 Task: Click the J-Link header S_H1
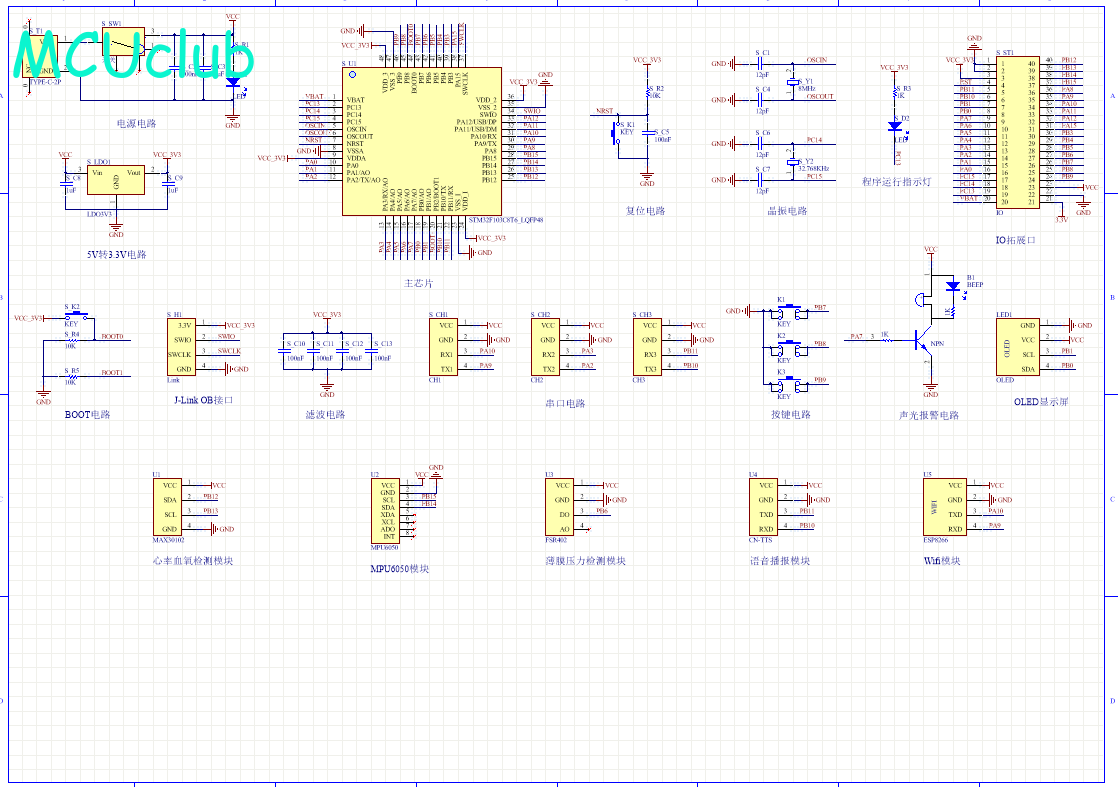tap(181, 347)
